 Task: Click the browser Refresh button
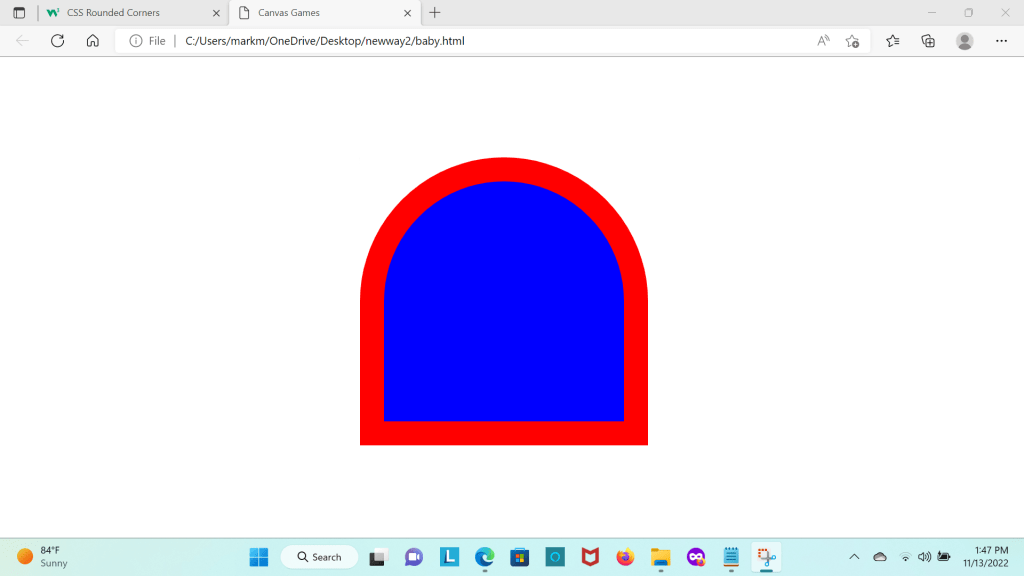click(57, 41)
